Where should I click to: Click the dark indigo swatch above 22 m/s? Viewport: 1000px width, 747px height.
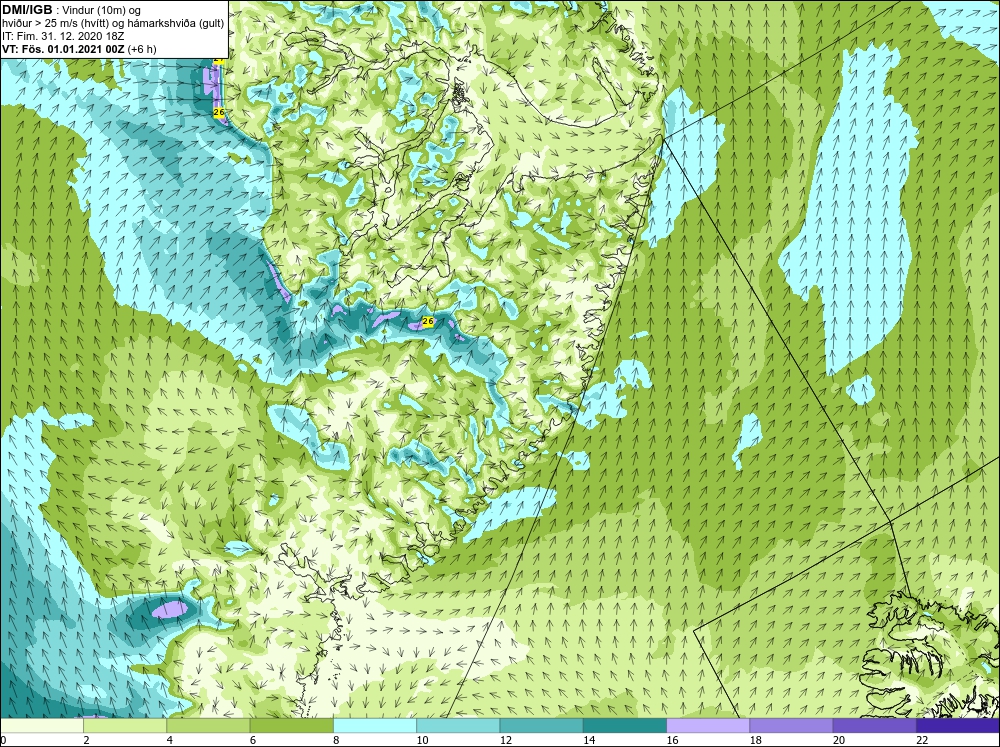958,725
